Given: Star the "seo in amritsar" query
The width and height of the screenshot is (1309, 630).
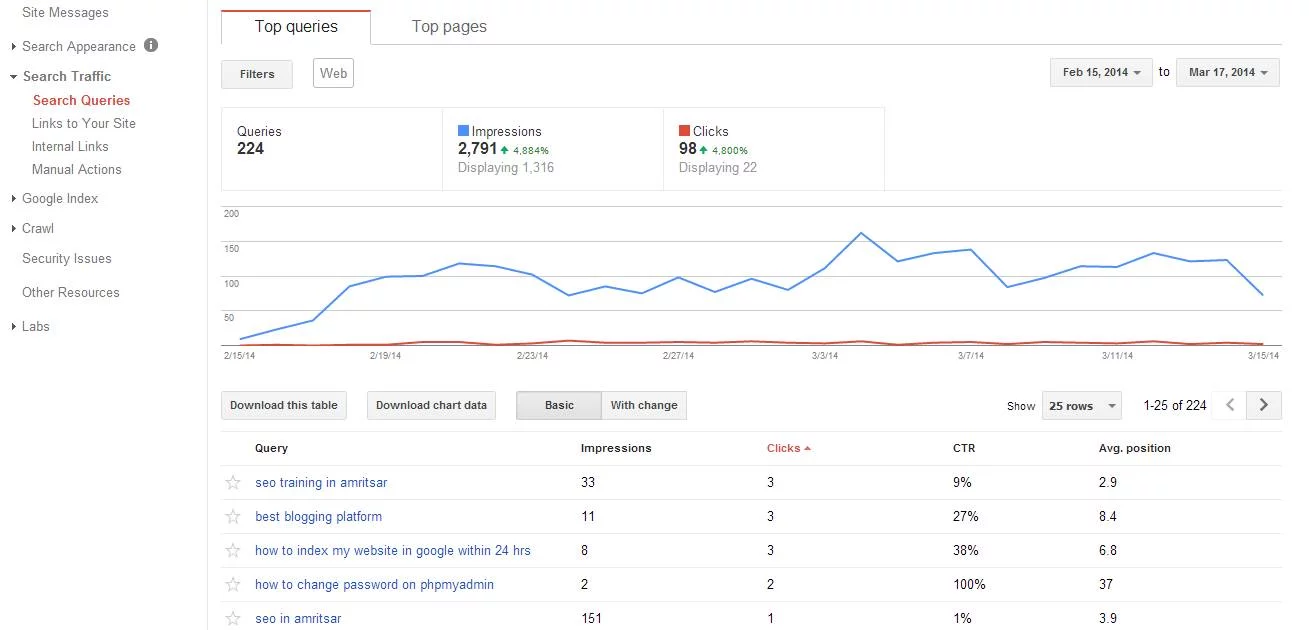Looking at the screenshot, I should click(232, 618).
